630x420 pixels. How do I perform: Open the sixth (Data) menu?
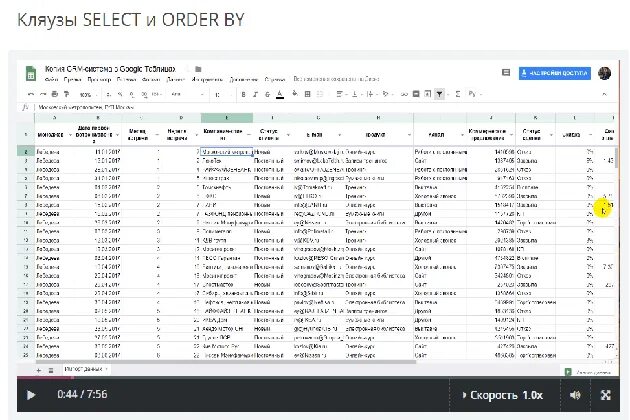pos(176,80)
